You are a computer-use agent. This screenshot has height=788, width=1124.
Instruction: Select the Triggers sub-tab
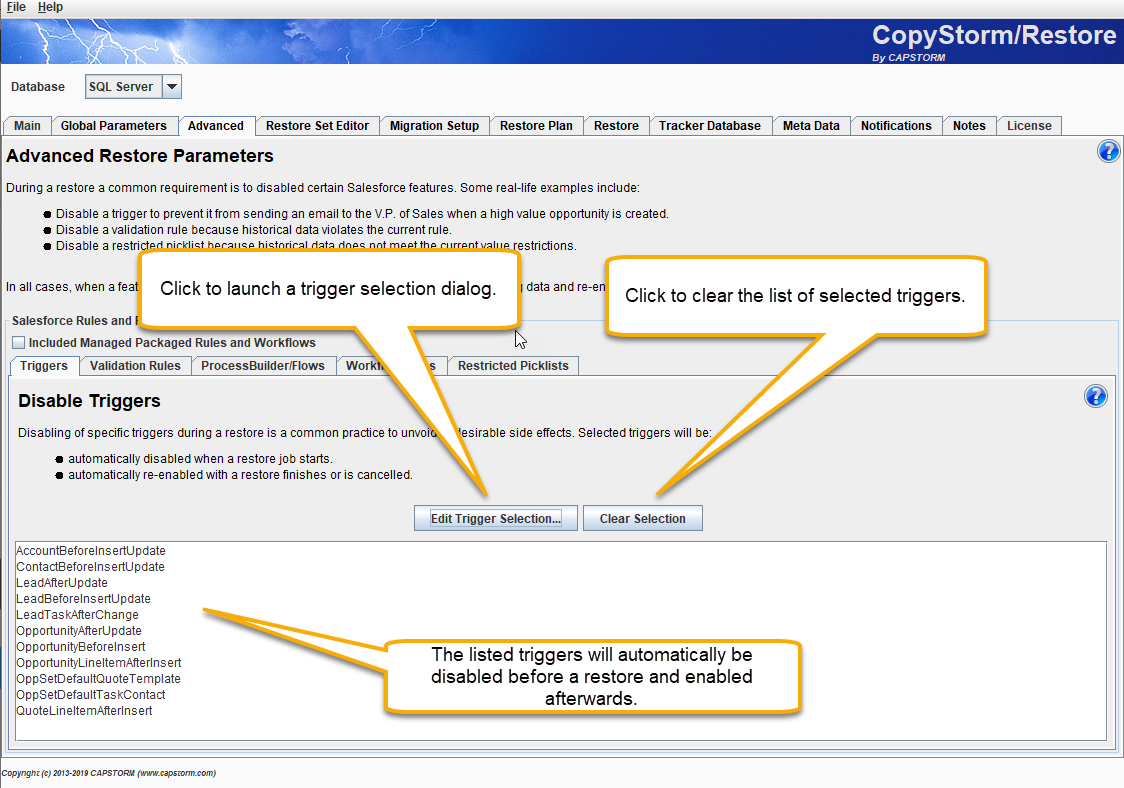click(x=44, y=366)
